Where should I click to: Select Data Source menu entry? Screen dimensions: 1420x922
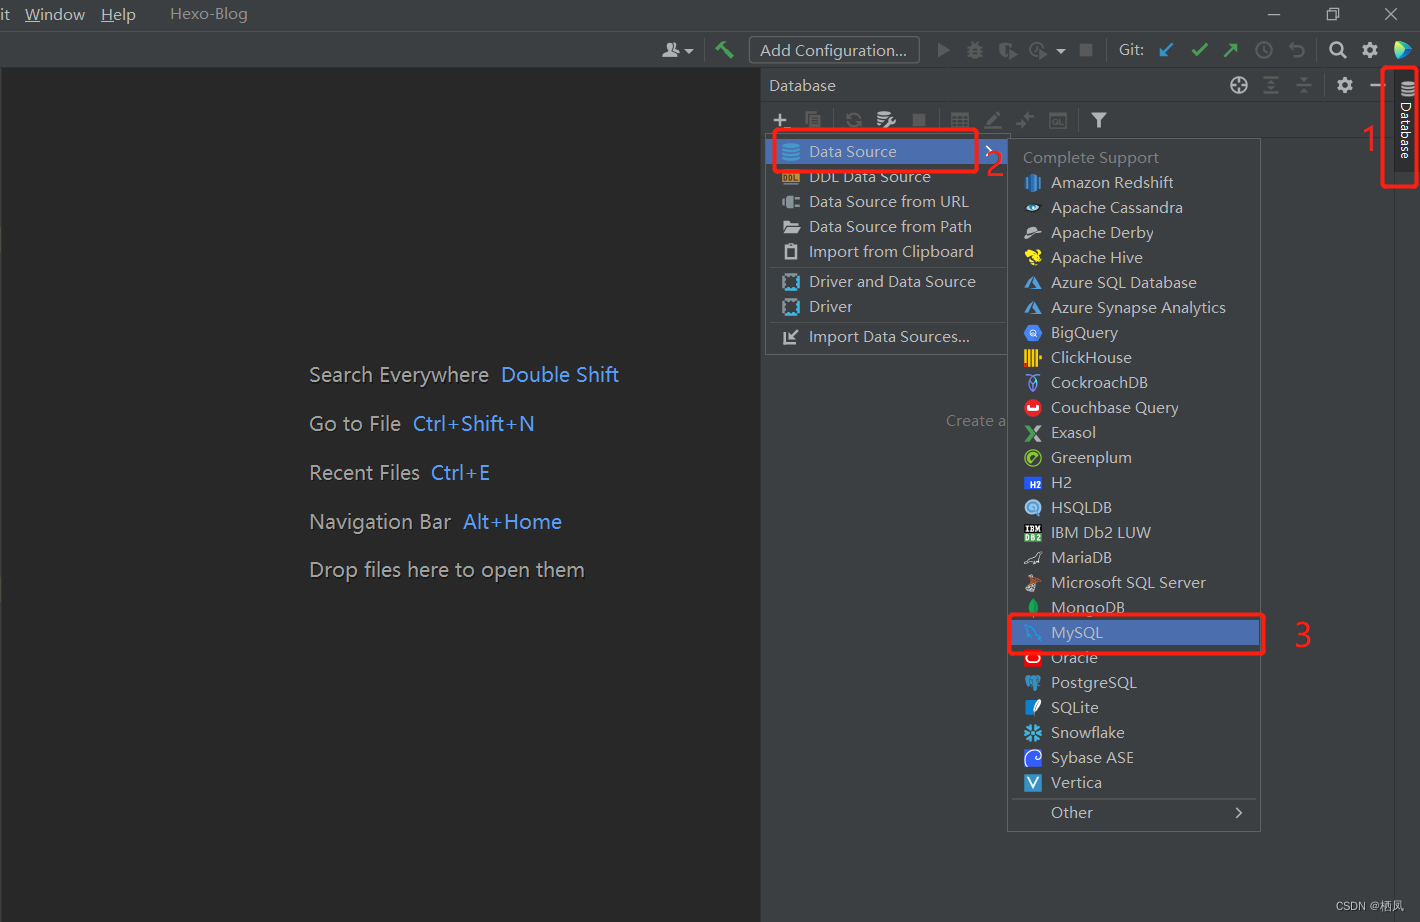tap(886, 151)
